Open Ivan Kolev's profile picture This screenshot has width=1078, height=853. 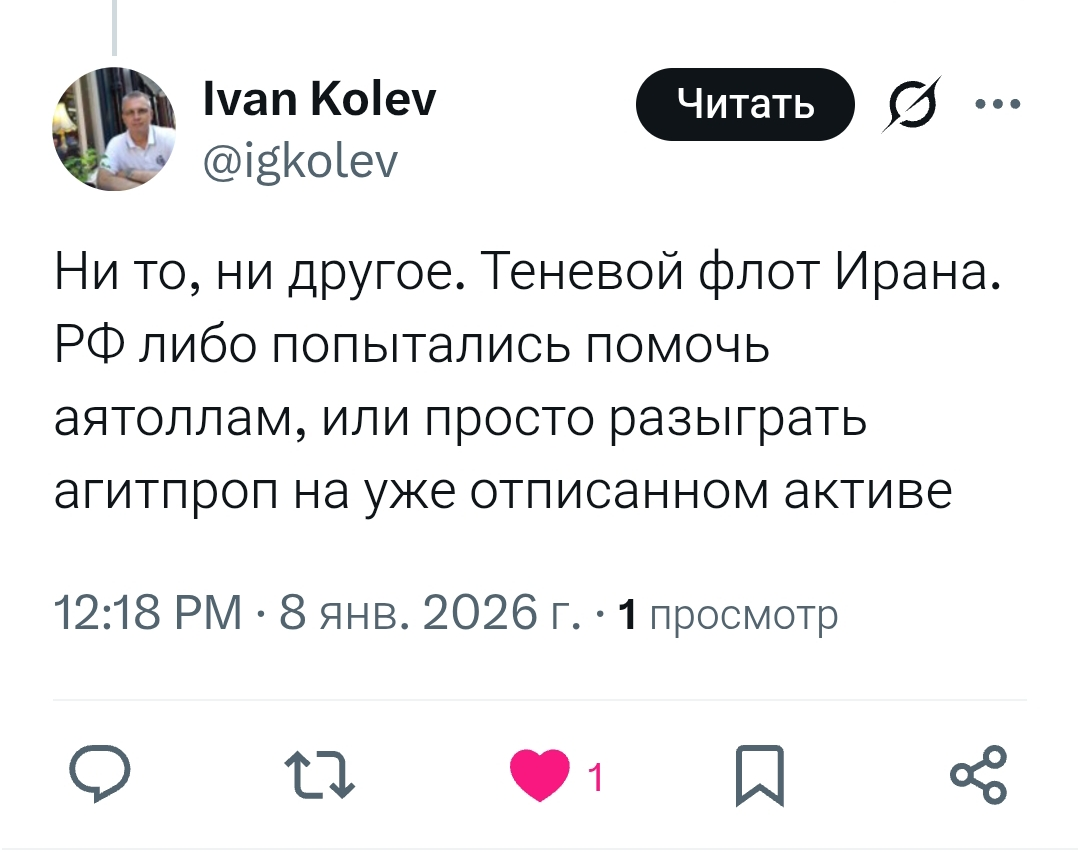click(113, 128)
